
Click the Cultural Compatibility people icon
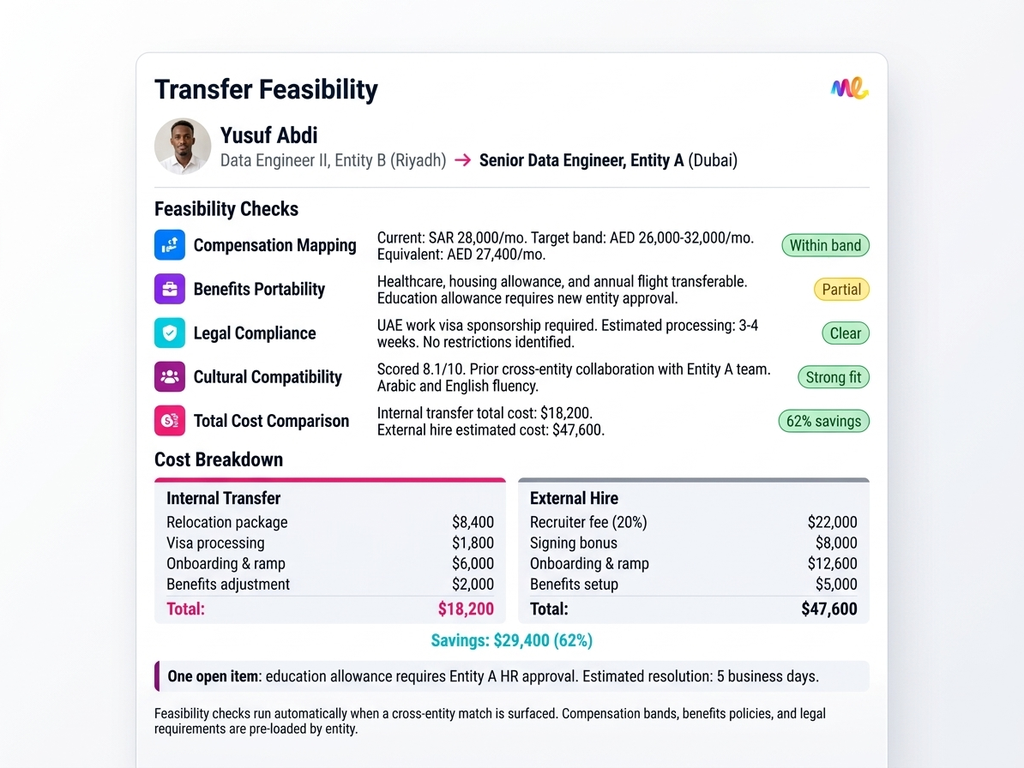pyautogui.click(x=169, y=377)
